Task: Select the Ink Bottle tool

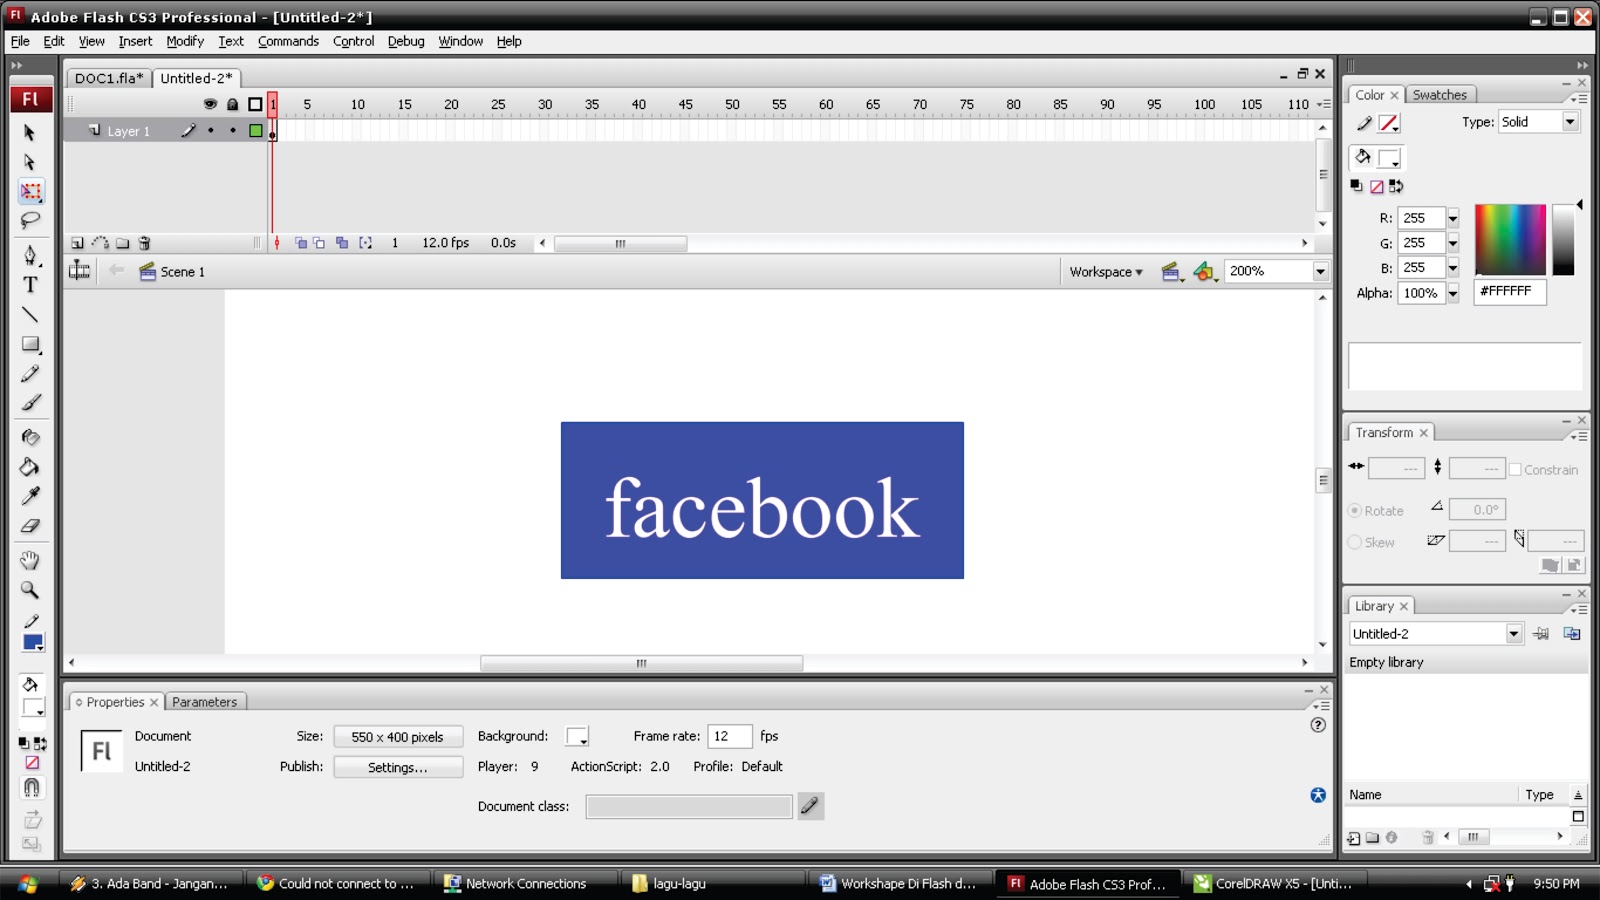Action: coord(30,437)
